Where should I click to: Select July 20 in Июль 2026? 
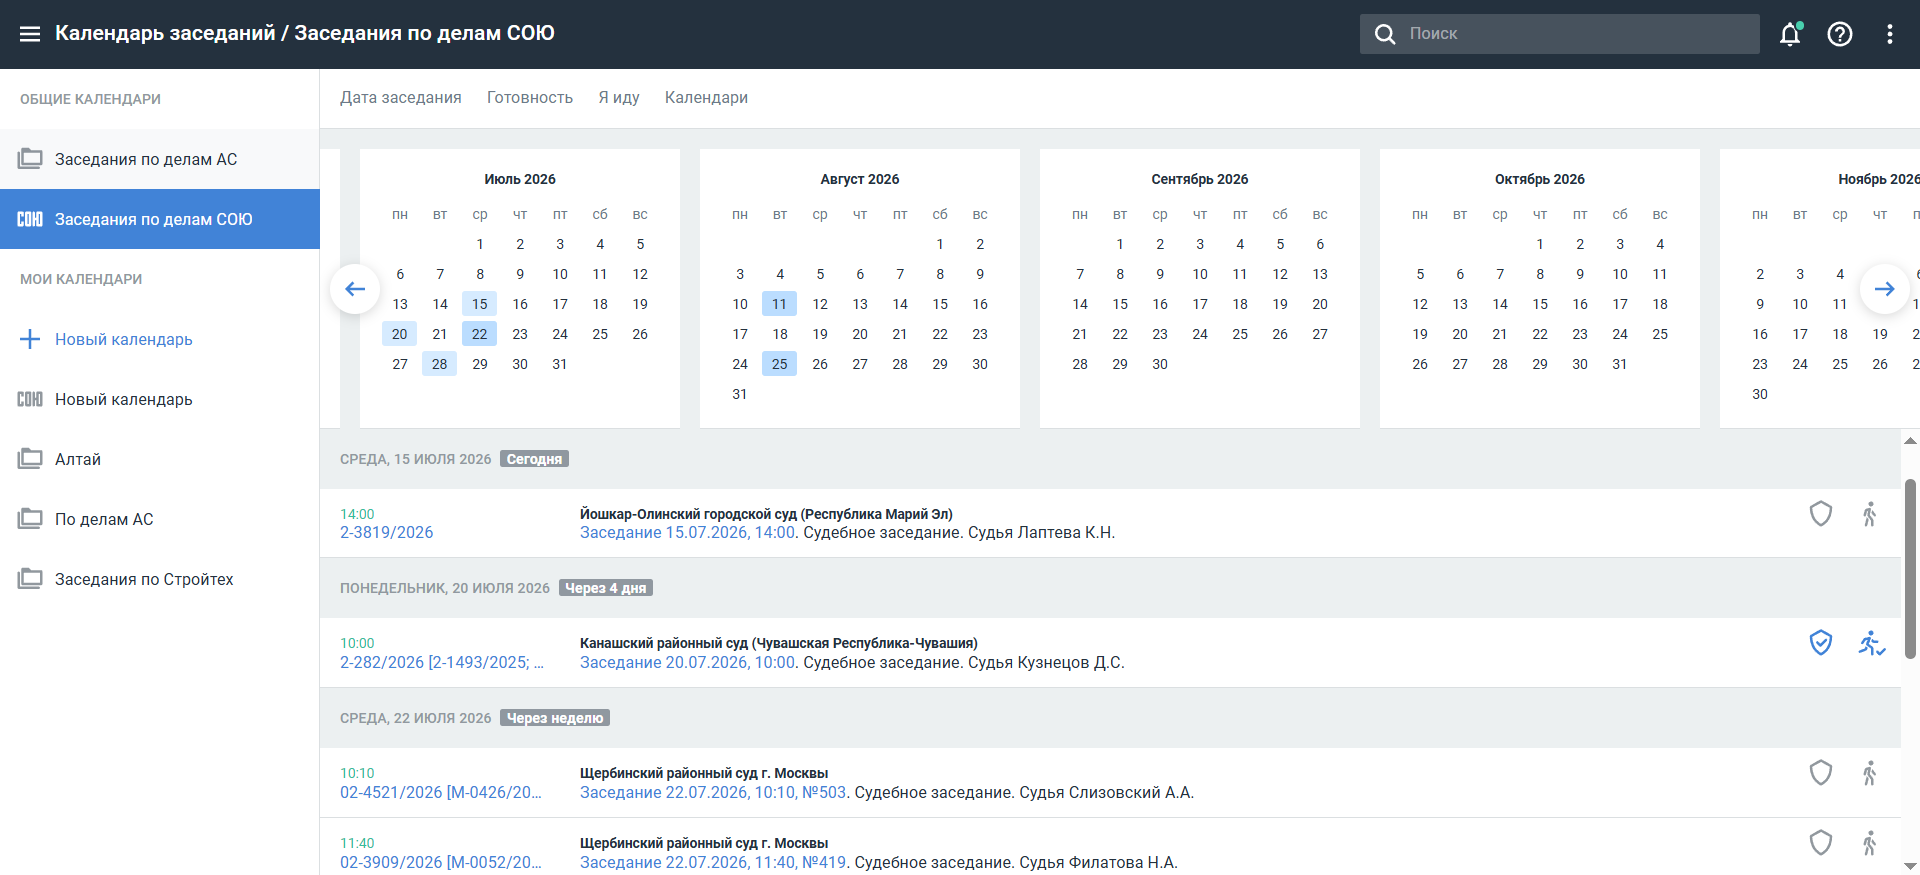(400, 334)
